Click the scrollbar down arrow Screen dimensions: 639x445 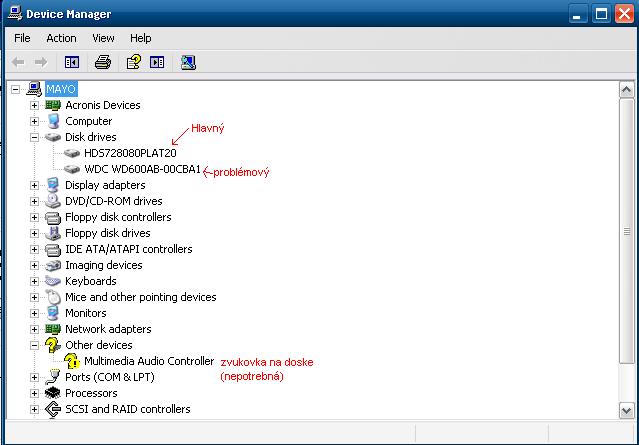(626, 410)
